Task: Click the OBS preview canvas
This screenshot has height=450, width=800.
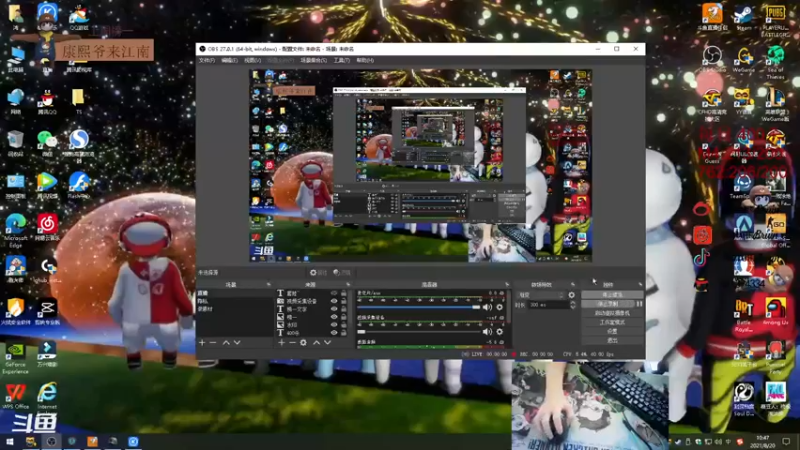Action: click(x=420, y=166)
